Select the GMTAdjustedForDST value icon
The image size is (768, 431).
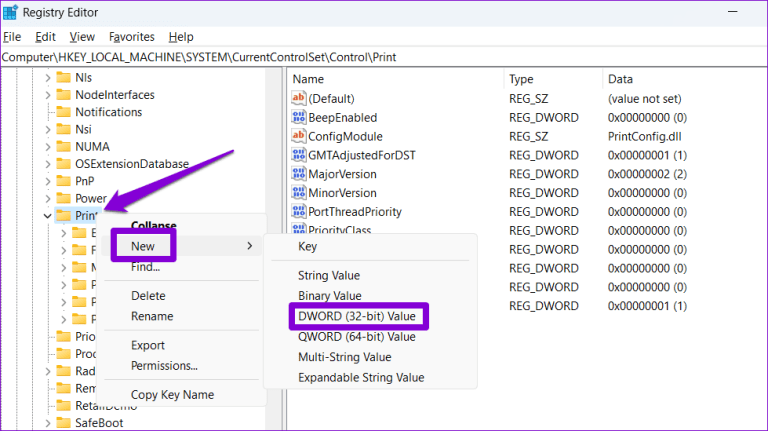[x=298, y=155]
